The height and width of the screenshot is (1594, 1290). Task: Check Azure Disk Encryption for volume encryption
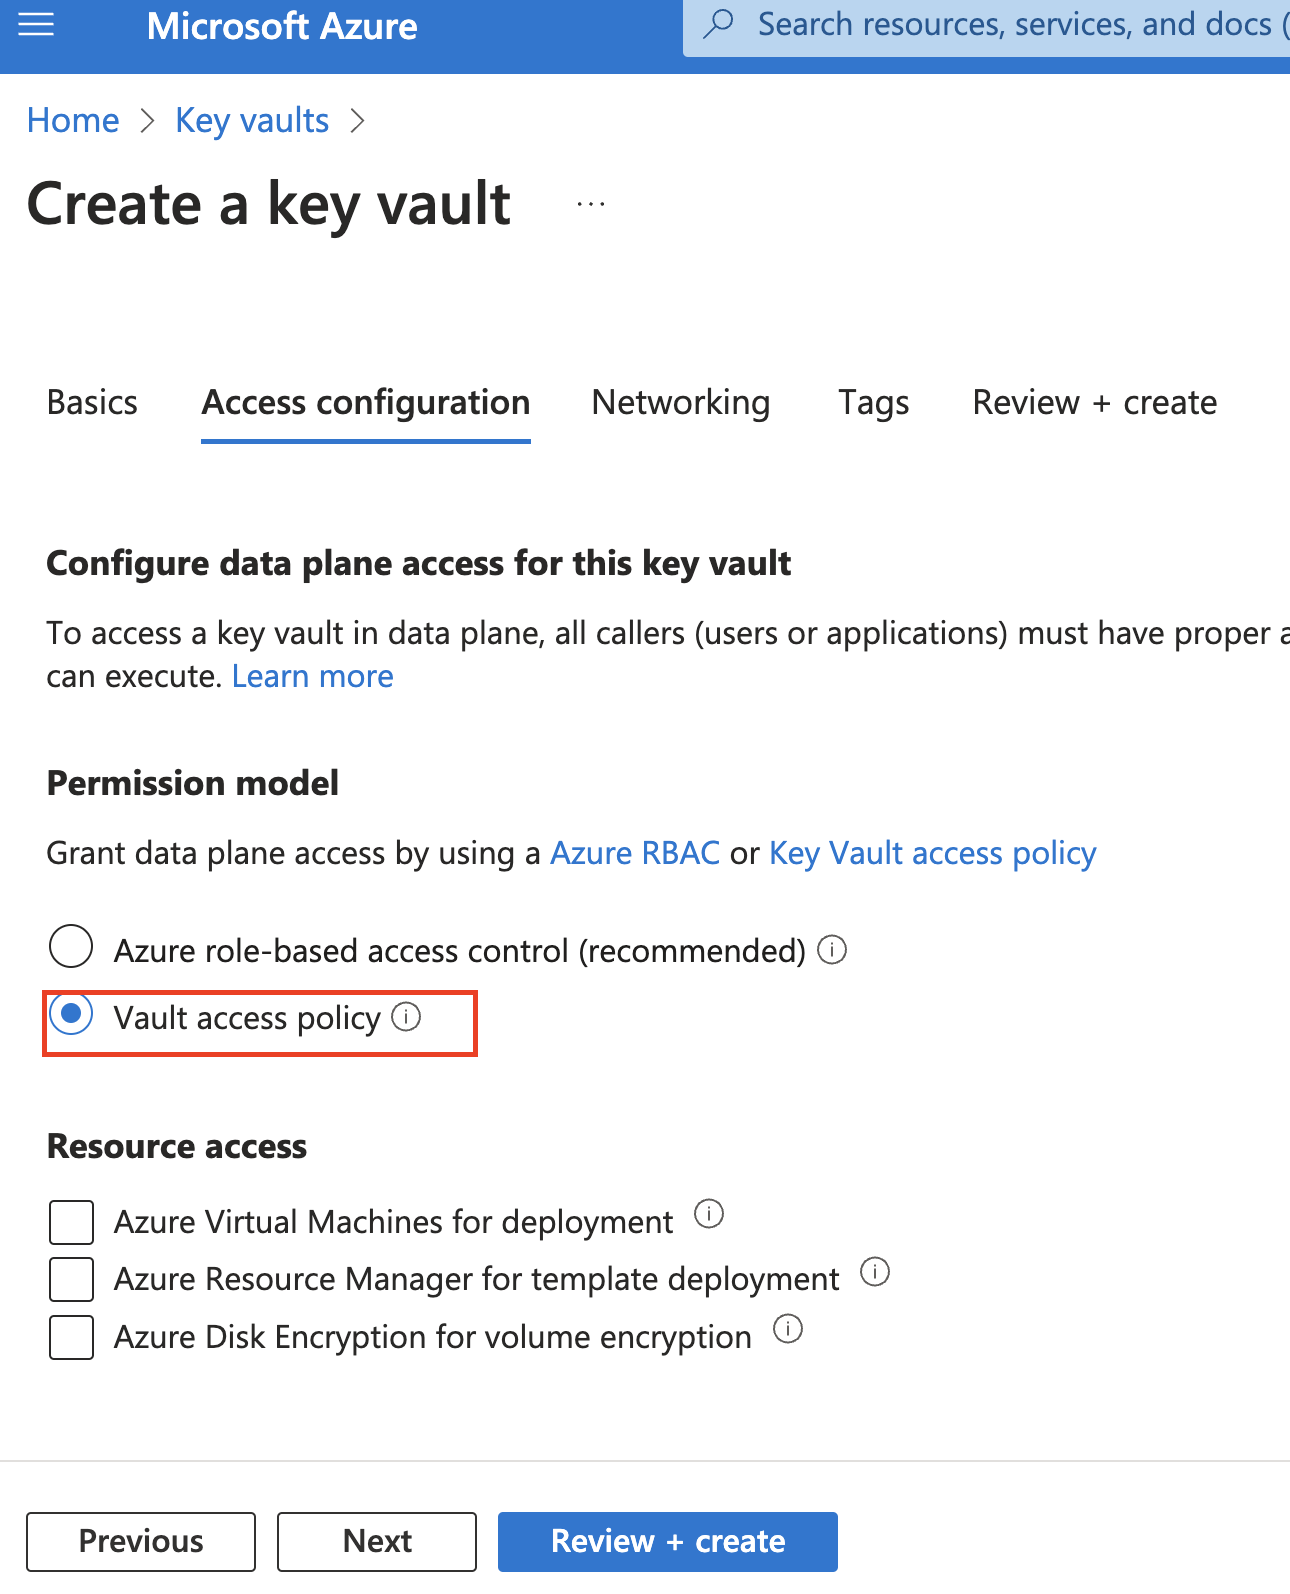click(70, 1337)
